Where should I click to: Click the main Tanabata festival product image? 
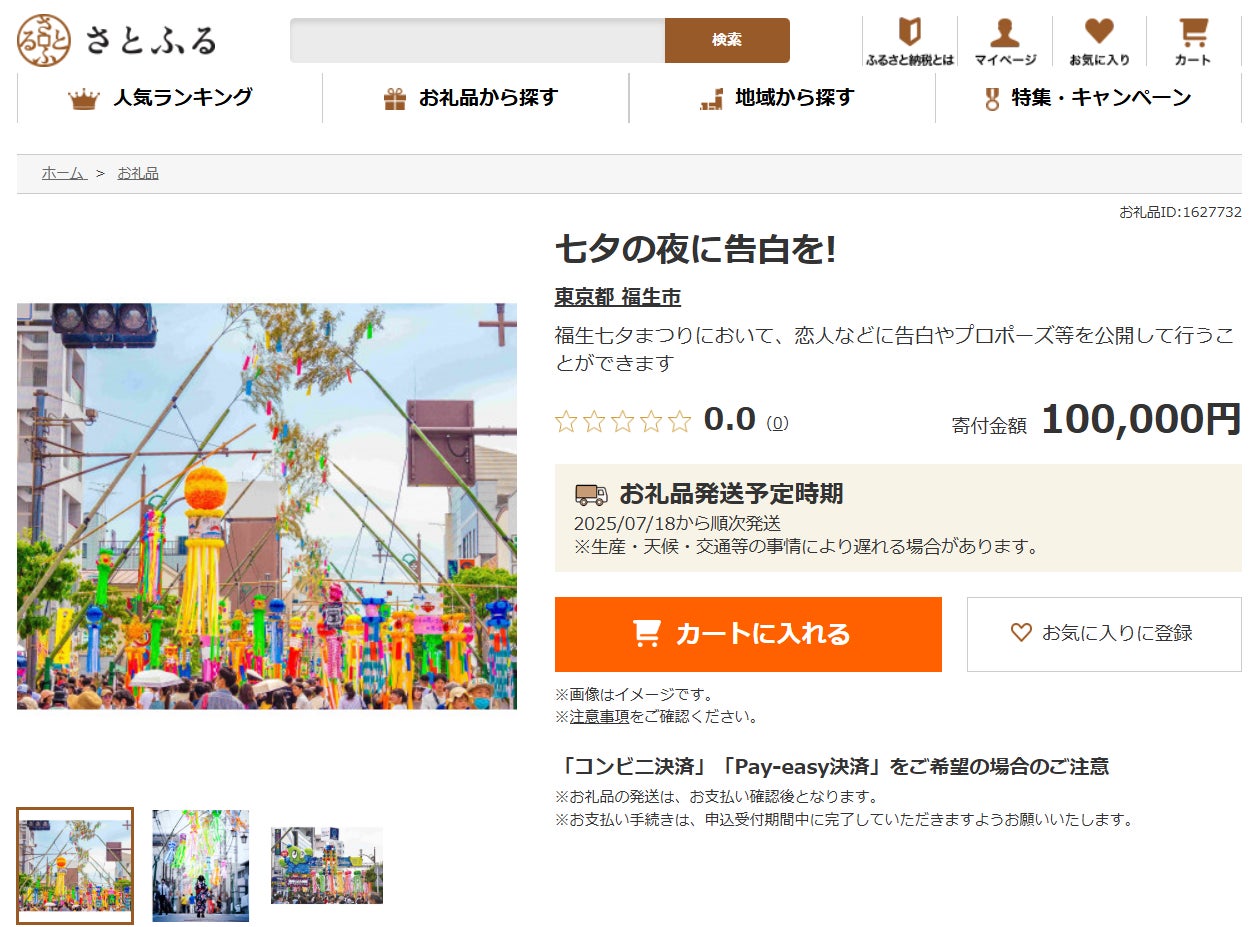267,506
